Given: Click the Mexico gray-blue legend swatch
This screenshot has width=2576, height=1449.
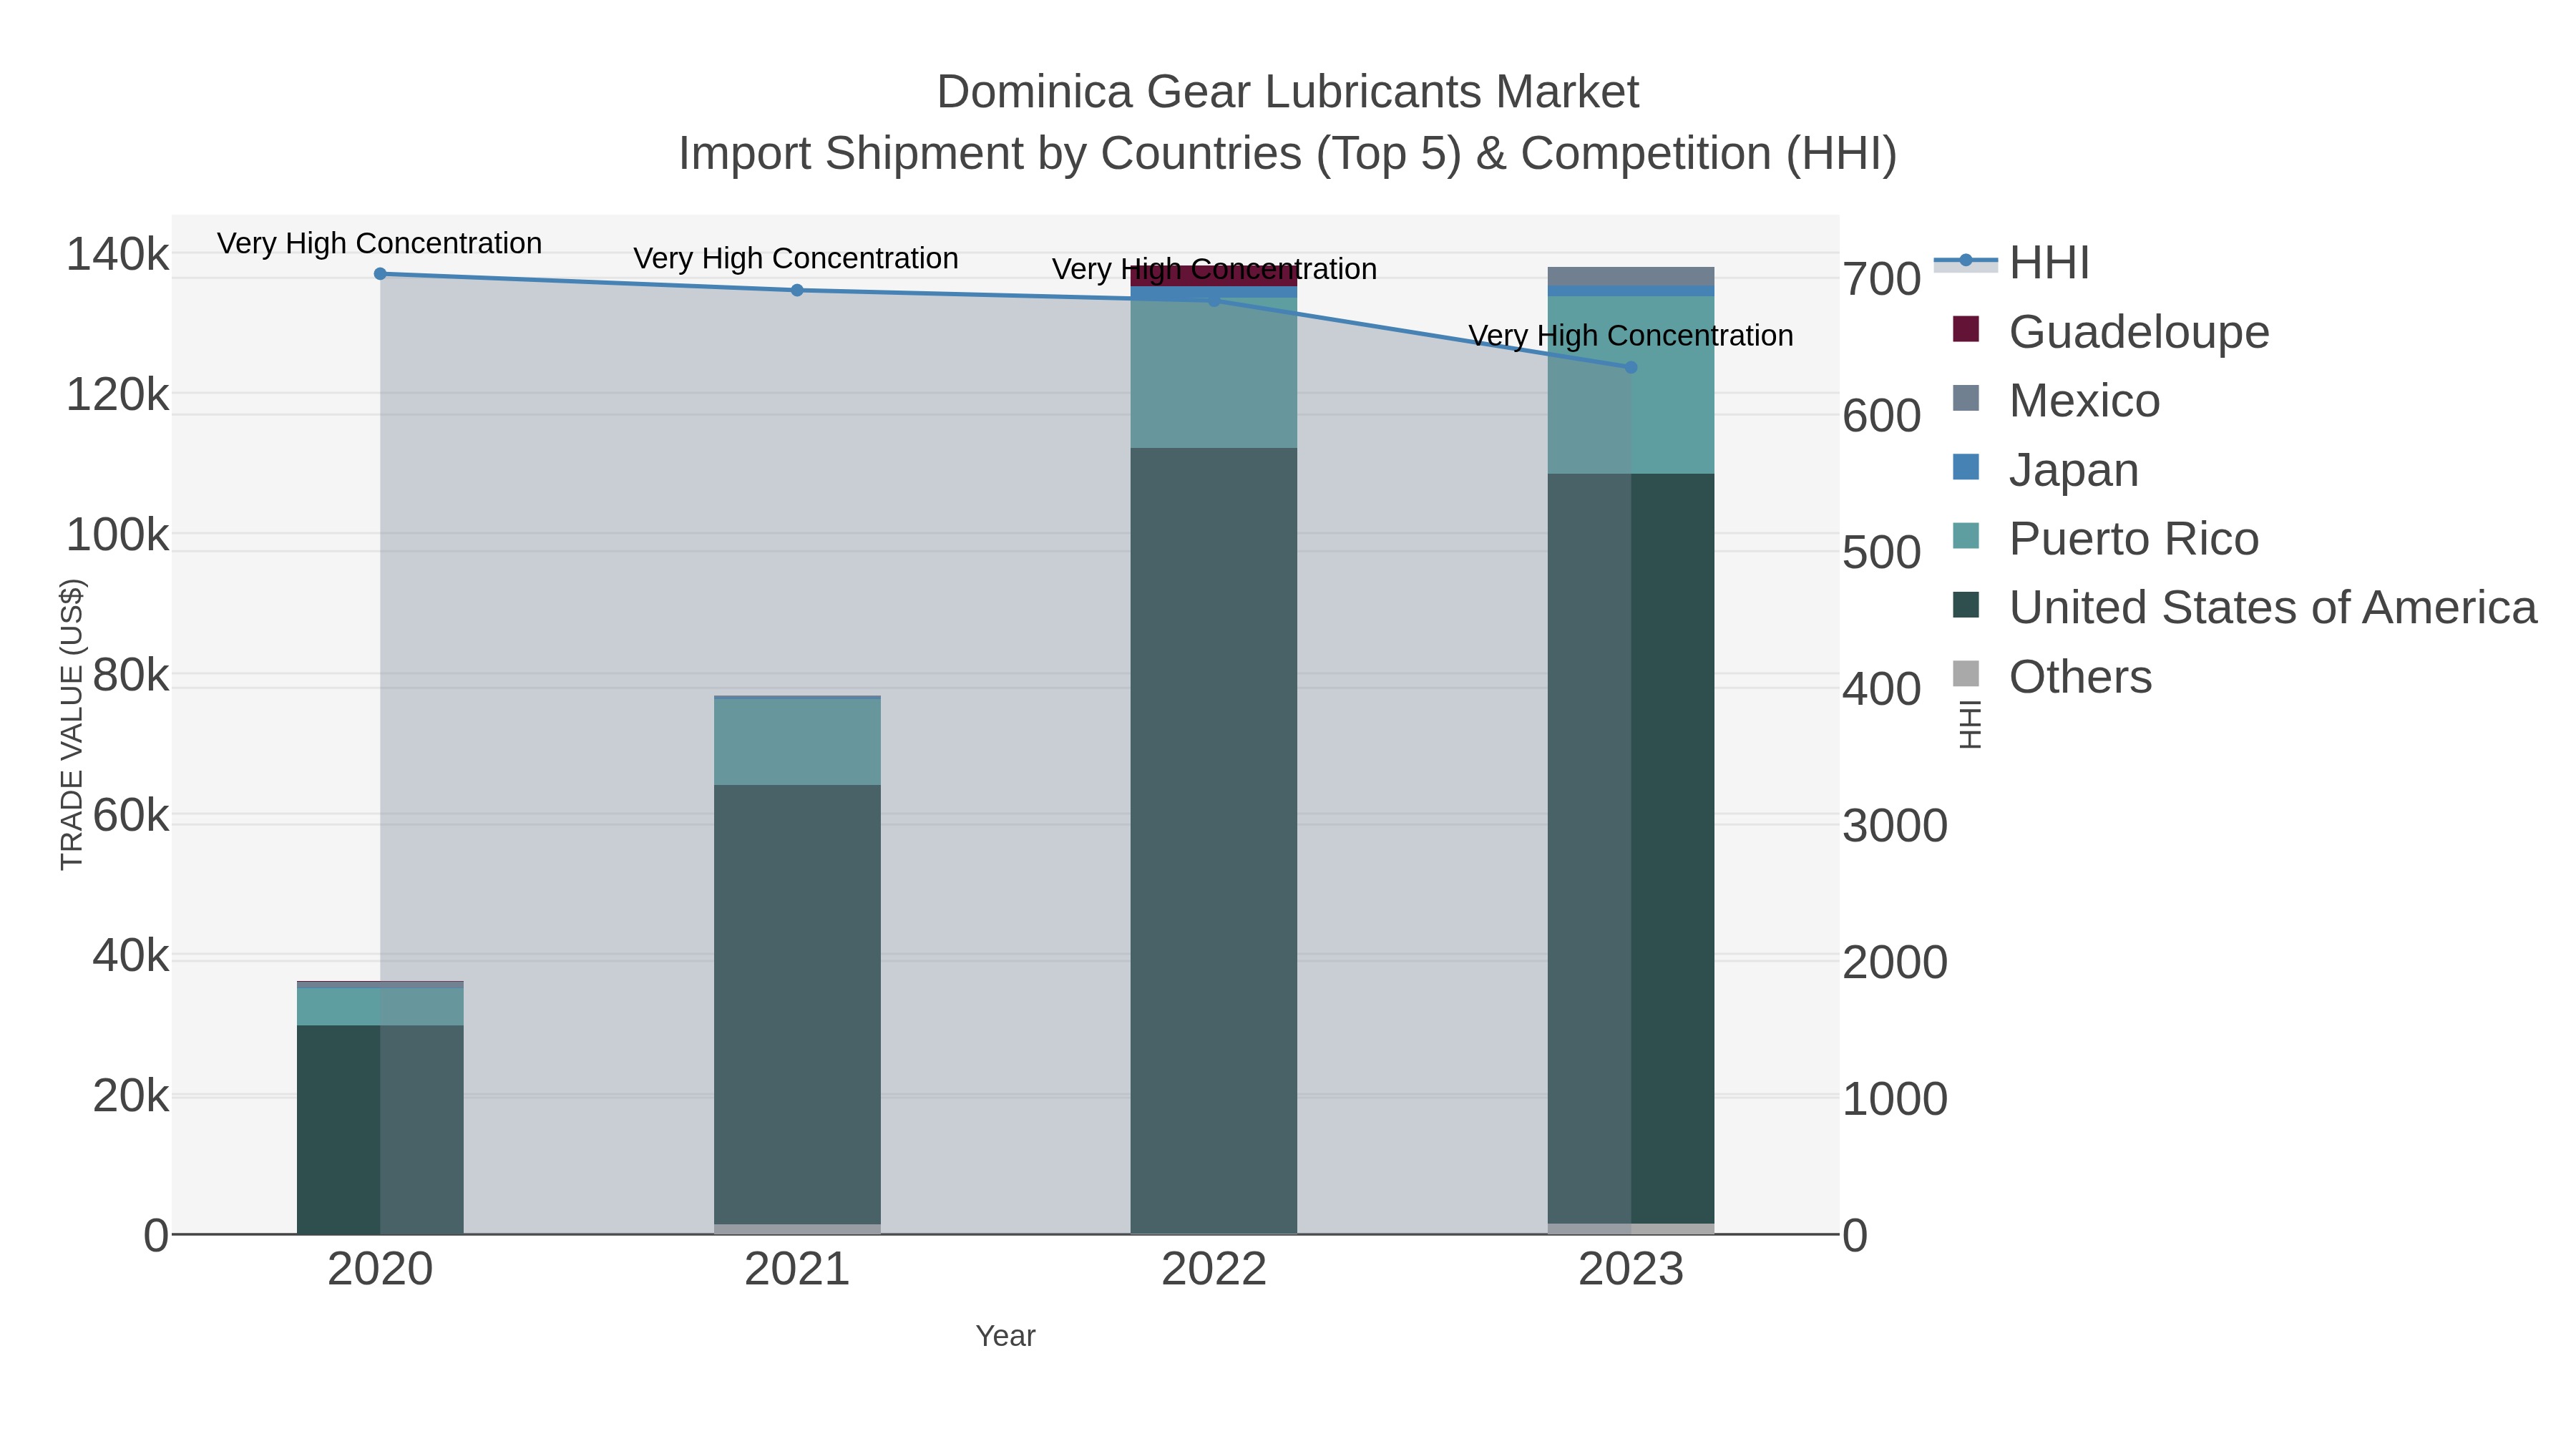Looking at the screenshot, I should tap(1966, 398).
